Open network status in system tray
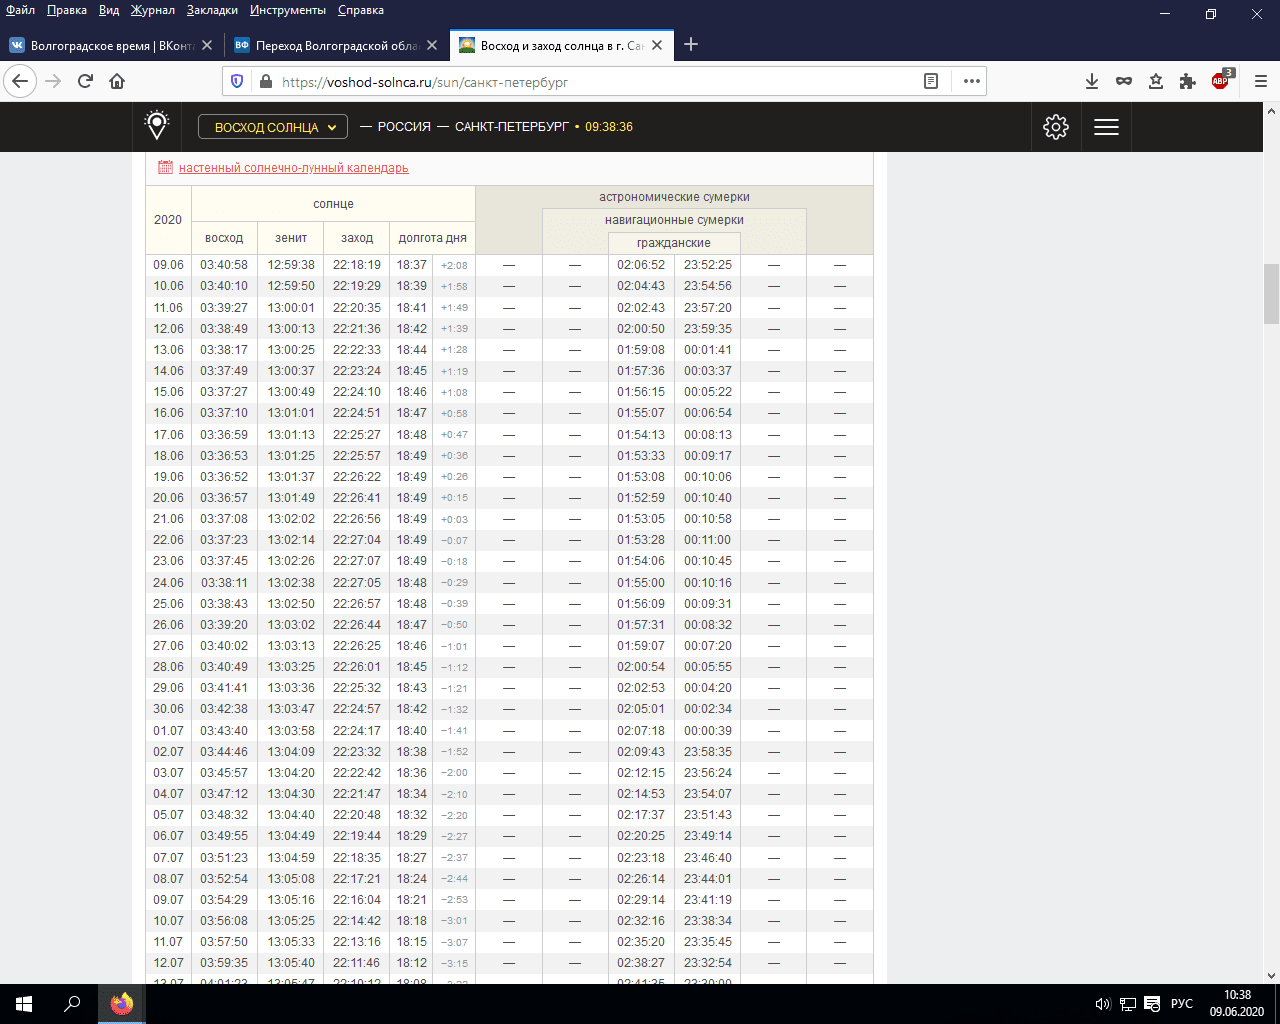1280x1024 pixels. tap(1127, 1004)
